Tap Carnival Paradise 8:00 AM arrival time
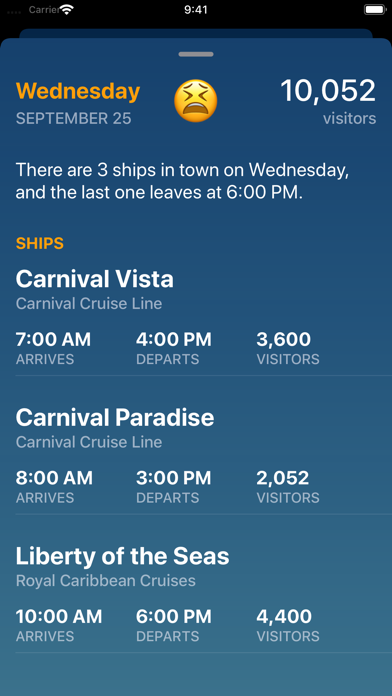Screen dimensions: 392x696 [54, 478]
